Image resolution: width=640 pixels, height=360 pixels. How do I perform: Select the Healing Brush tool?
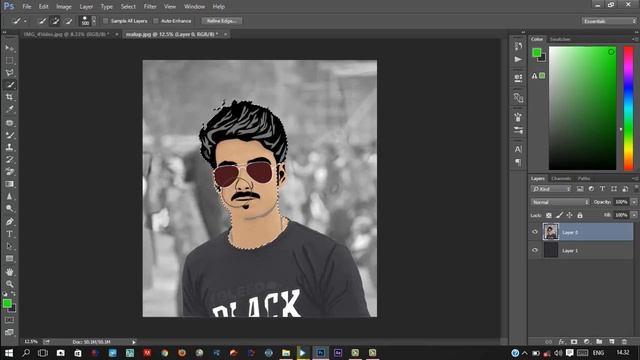(9, 123)
